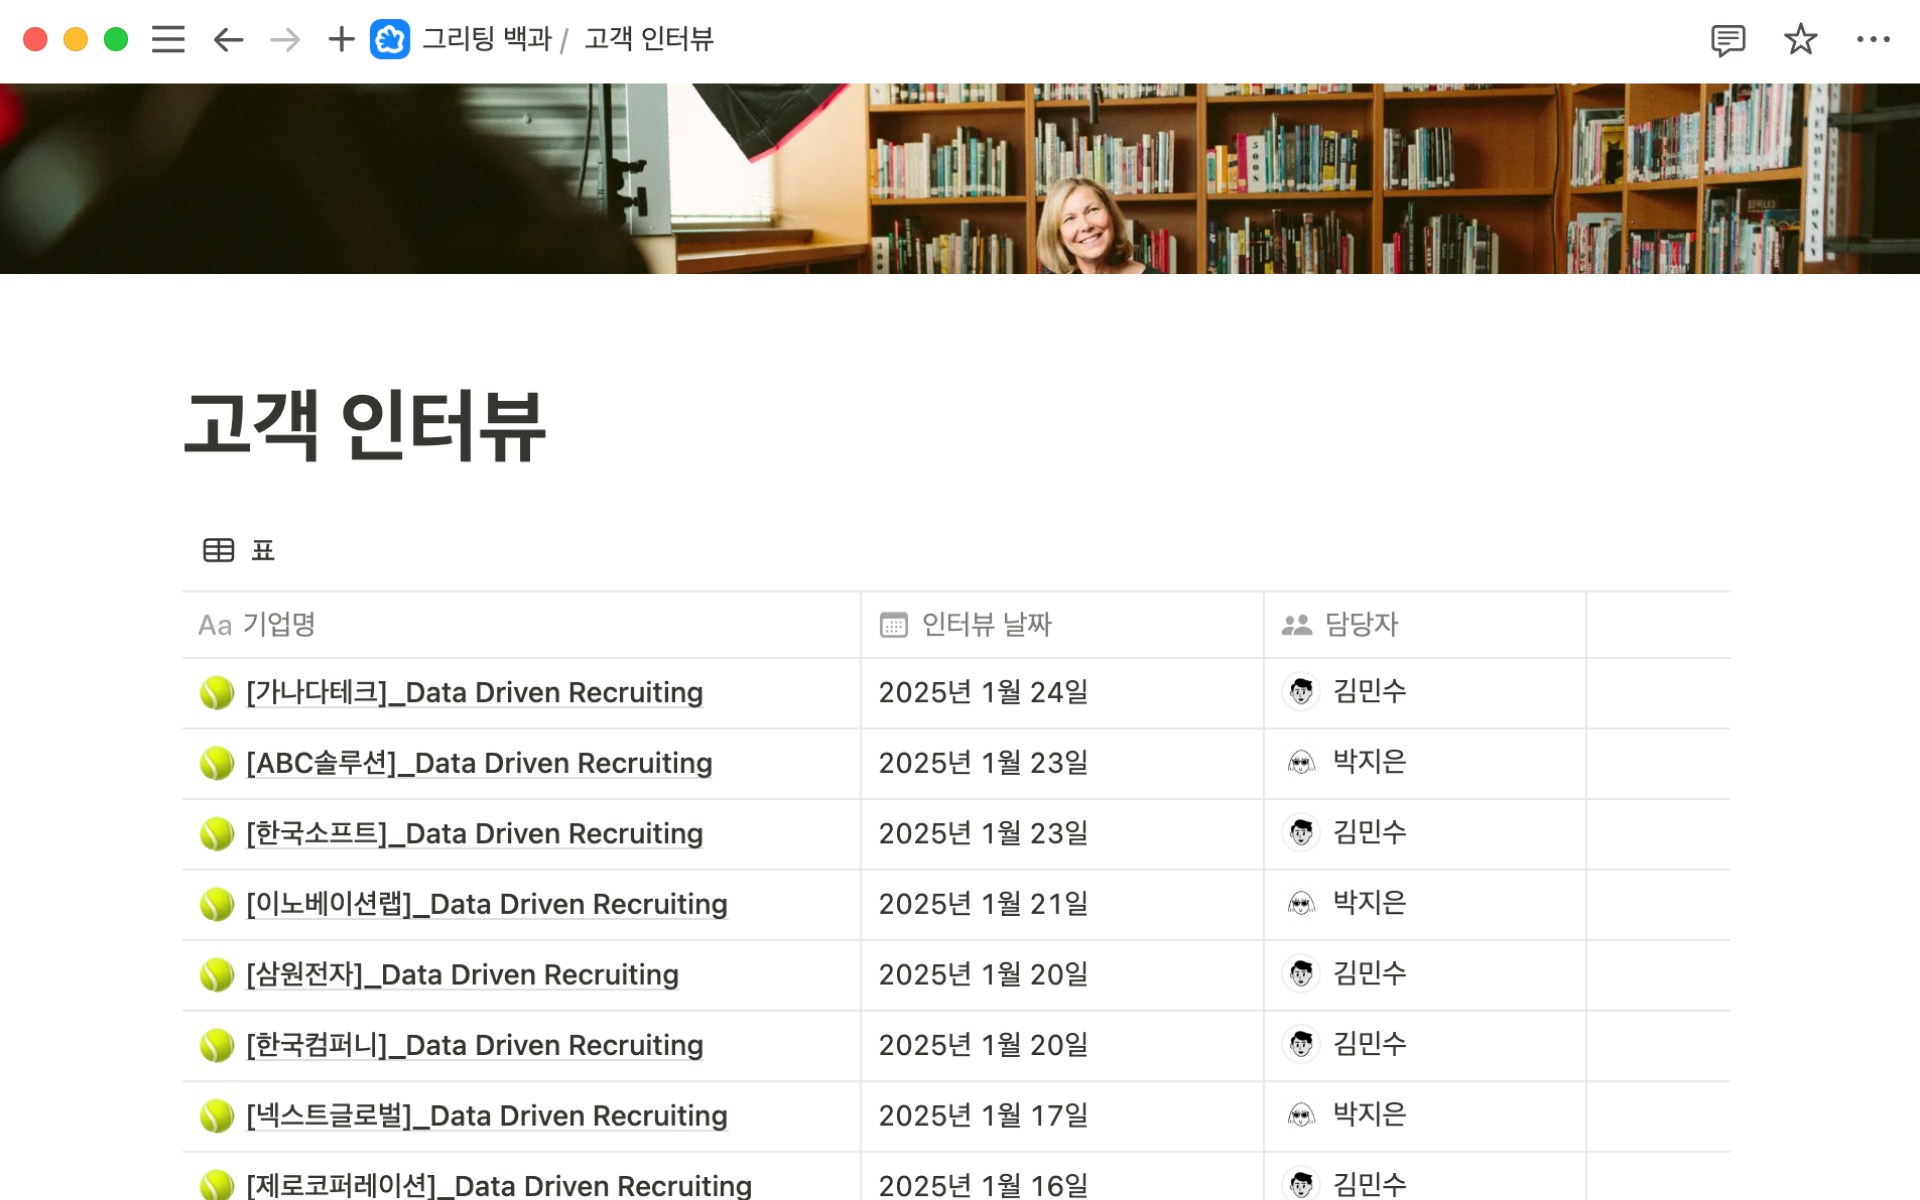Click the comments icon in the top bar
This screenshot has height=1200, width=1920.
(x=1727, y=39)
